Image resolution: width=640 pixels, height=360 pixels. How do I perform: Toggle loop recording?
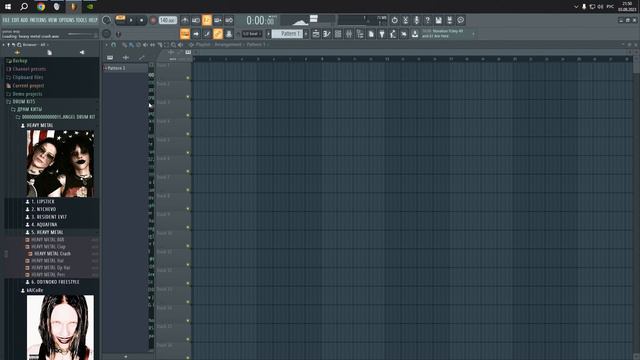pyautogui.click(x=229, y=20)
